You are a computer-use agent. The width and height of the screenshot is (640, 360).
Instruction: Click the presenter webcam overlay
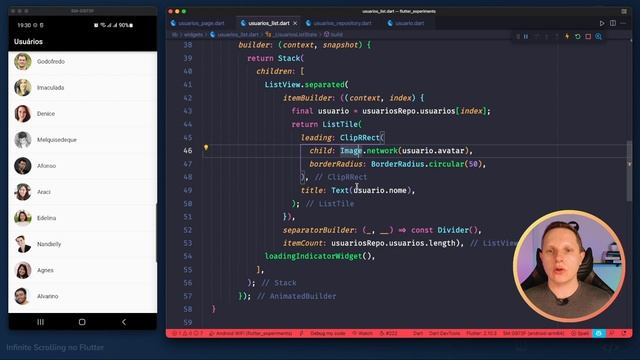[x=569, y=266]
